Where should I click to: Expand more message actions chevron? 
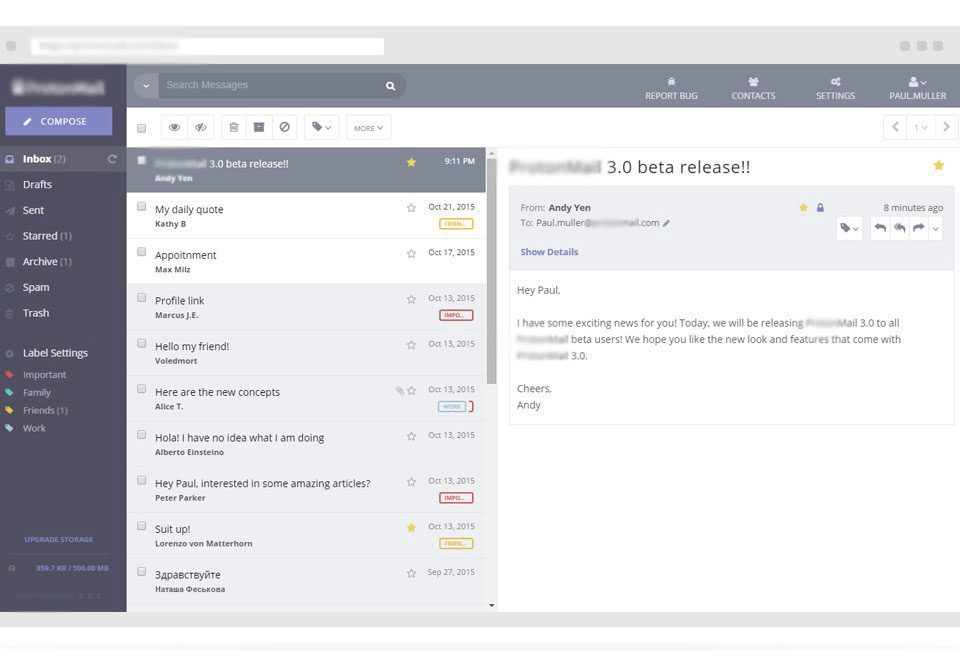936,229
